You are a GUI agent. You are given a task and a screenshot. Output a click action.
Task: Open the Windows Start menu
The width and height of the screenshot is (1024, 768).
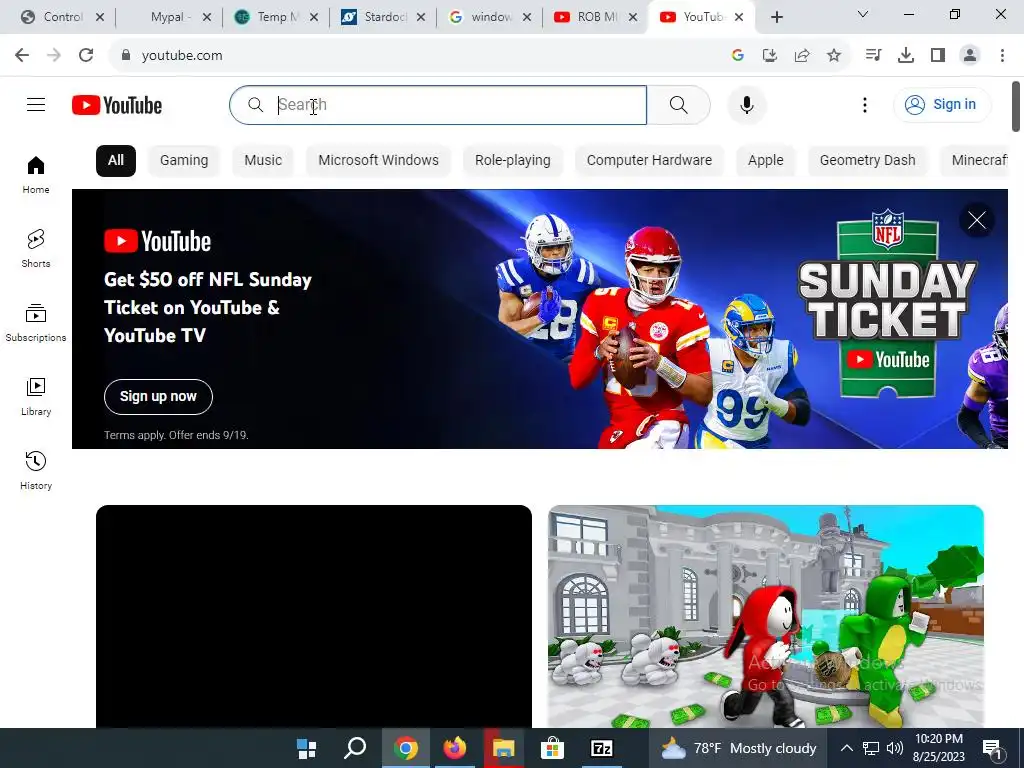[306, 748]
